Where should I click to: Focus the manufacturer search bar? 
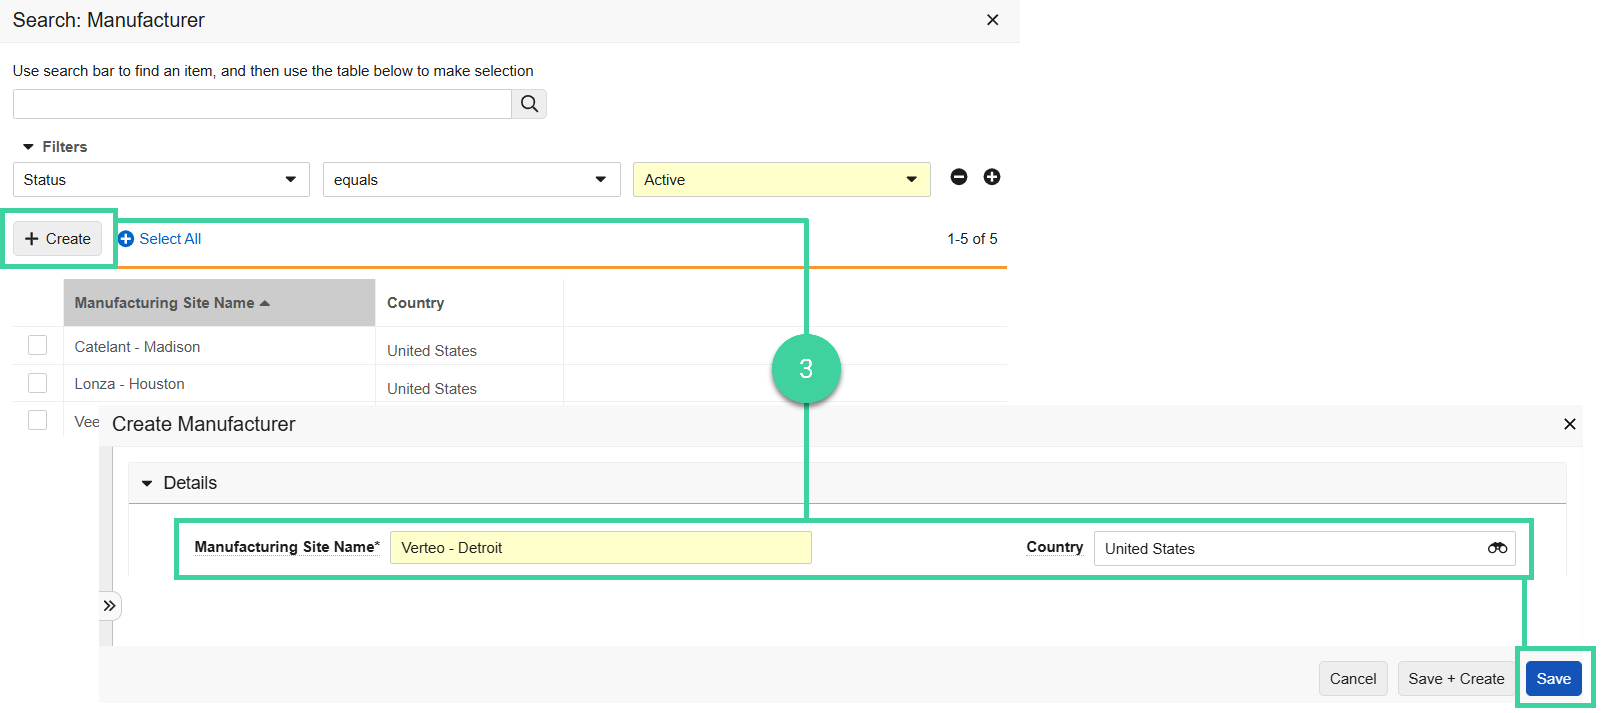coord(262,104)
